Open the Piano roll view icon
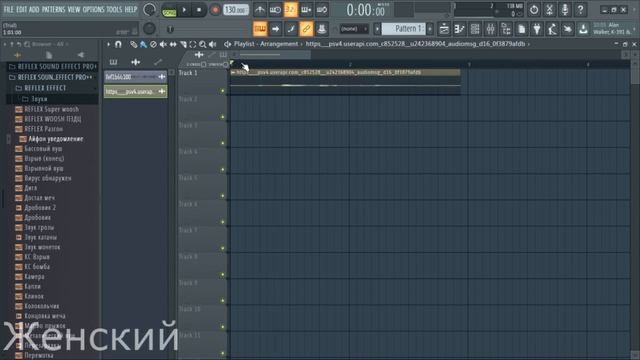640x360 pixels. 460,29
